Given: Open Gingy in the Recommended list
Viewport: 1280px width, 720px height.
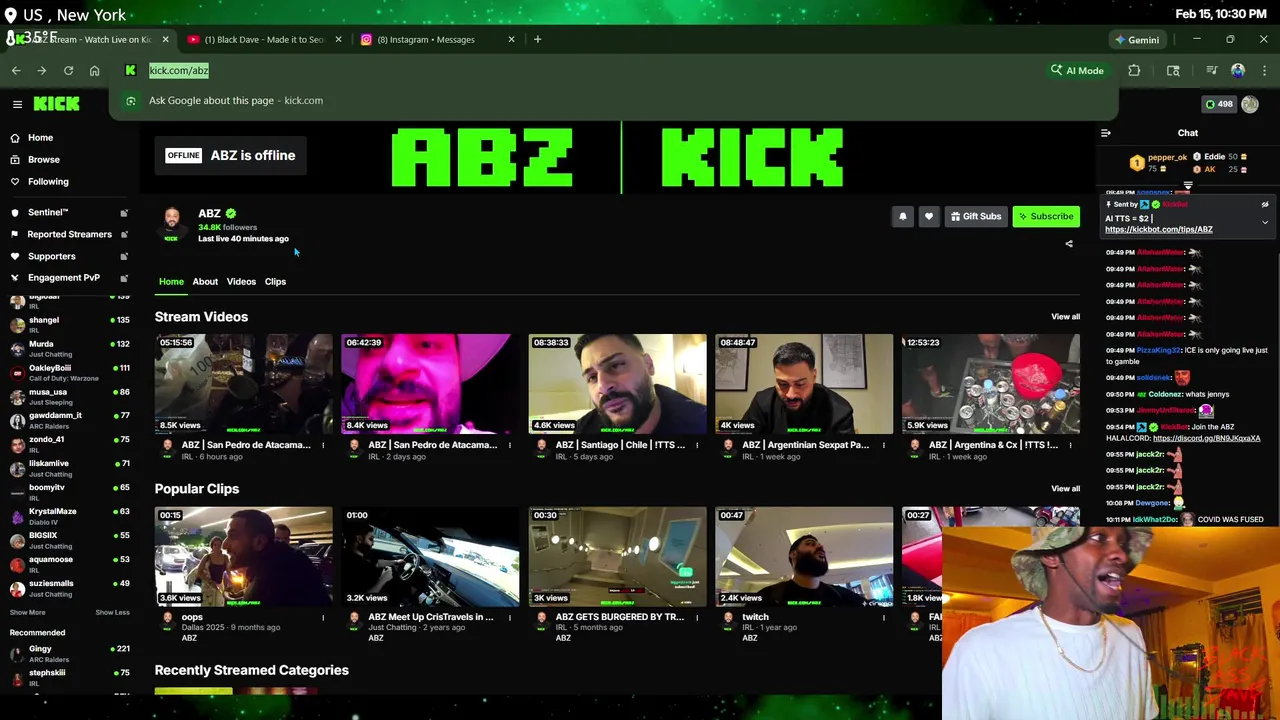Looking at the screenshot, I should (69, 653).
